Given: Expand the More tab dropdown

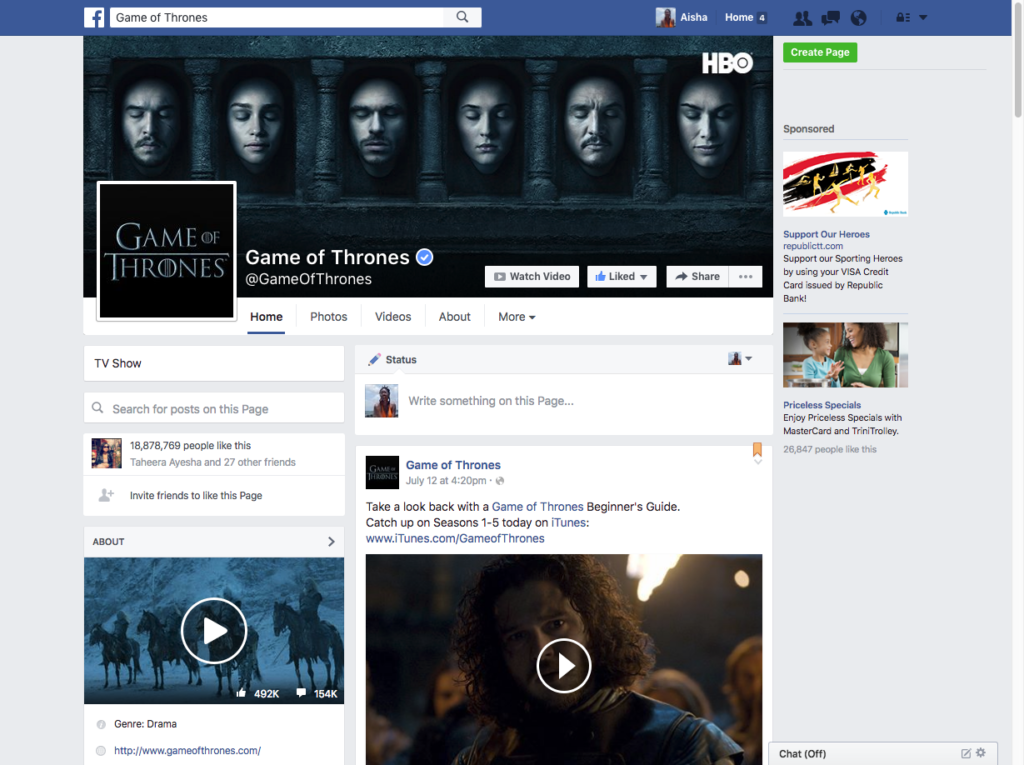Looking at the screenshot, I should coord(517,317).
